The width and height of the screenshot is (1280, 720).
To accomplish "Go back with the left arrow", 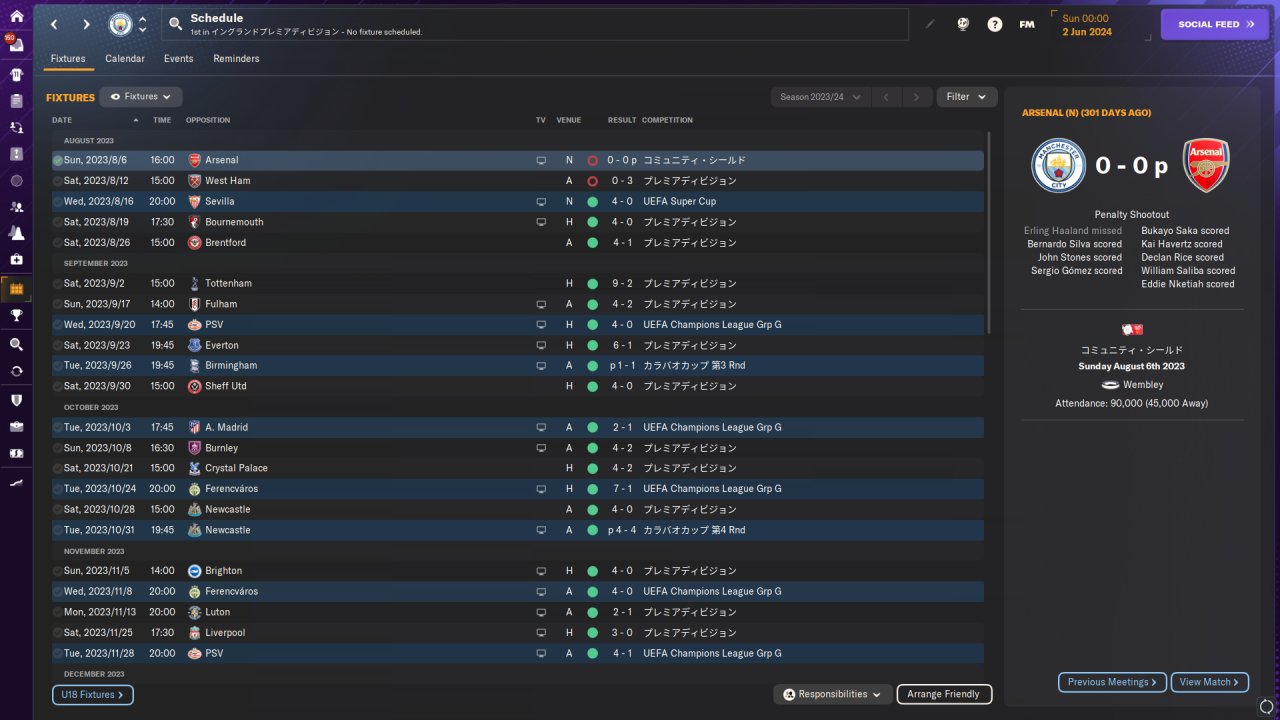I will [x=54, y=24].
